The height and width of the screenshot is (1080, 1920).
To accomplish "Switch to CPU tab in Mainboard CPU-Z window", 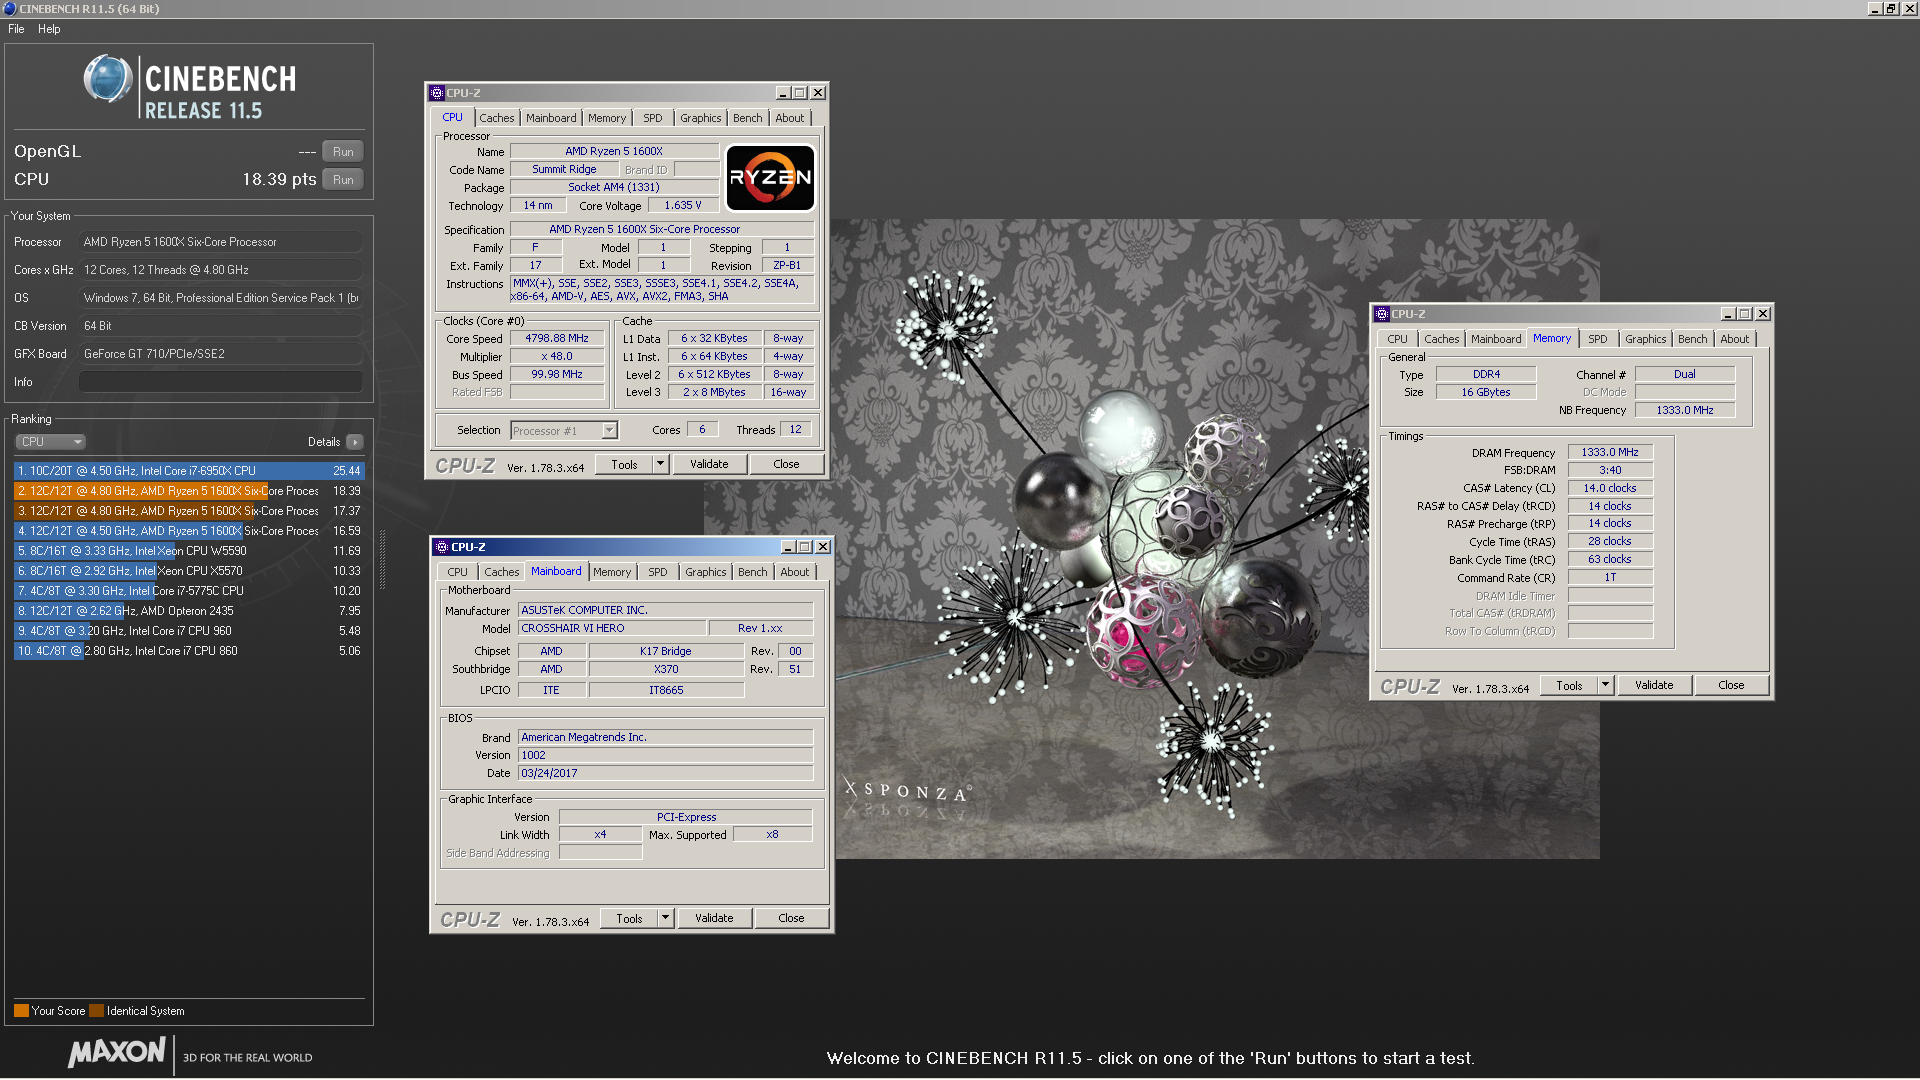I will [x=457, y=572].
